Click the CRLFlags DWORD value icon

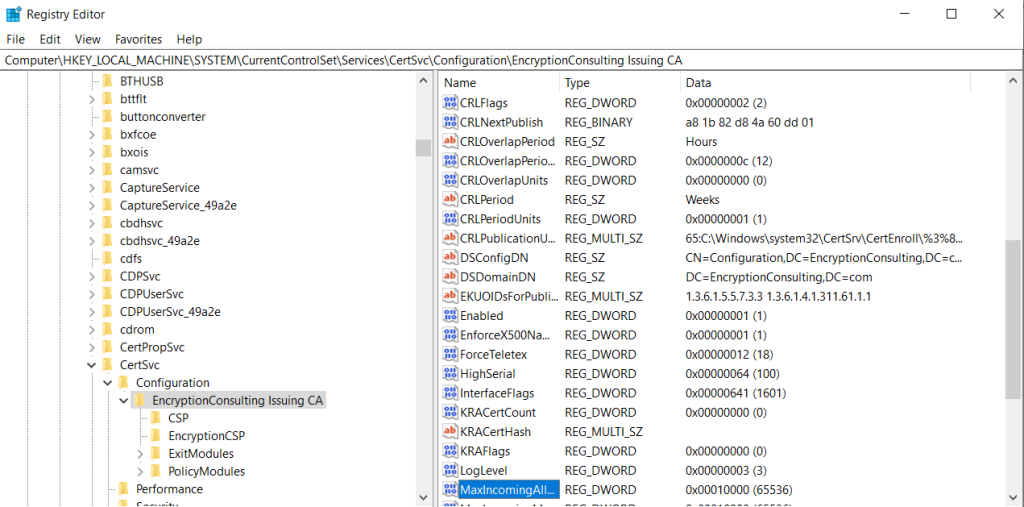(x=450, y=103)
